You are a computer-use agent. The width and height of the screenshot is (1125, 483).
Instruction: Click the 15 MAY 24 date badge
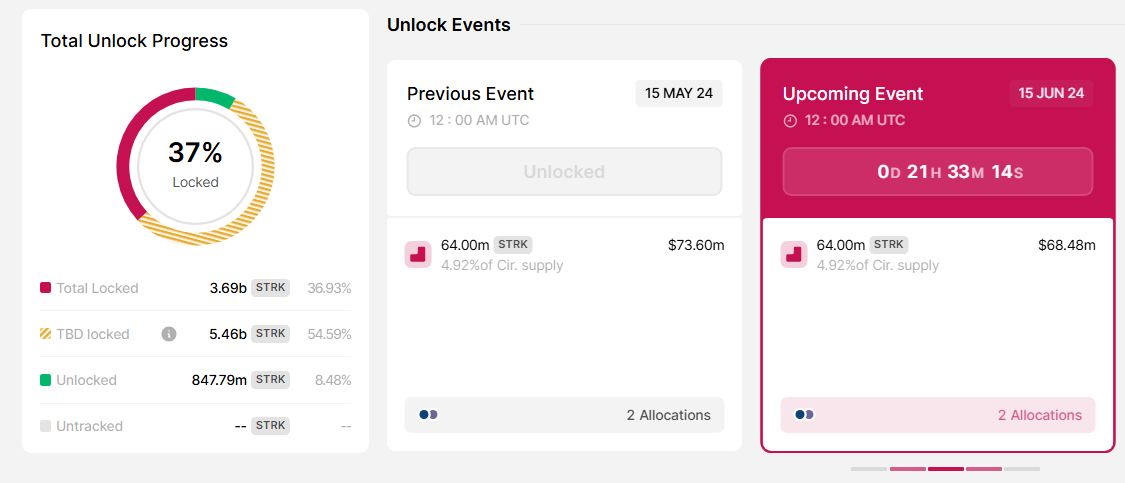[679, 93]
